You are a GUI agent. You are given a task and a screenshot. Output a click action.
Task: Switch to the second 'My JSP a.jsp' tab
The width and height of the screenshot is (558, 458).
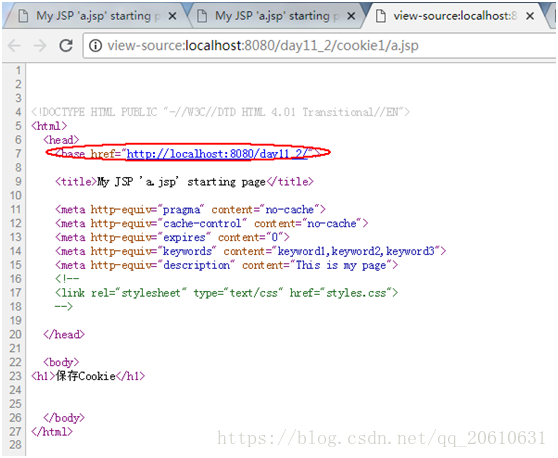pyautogui.click(x=274, y=16)
